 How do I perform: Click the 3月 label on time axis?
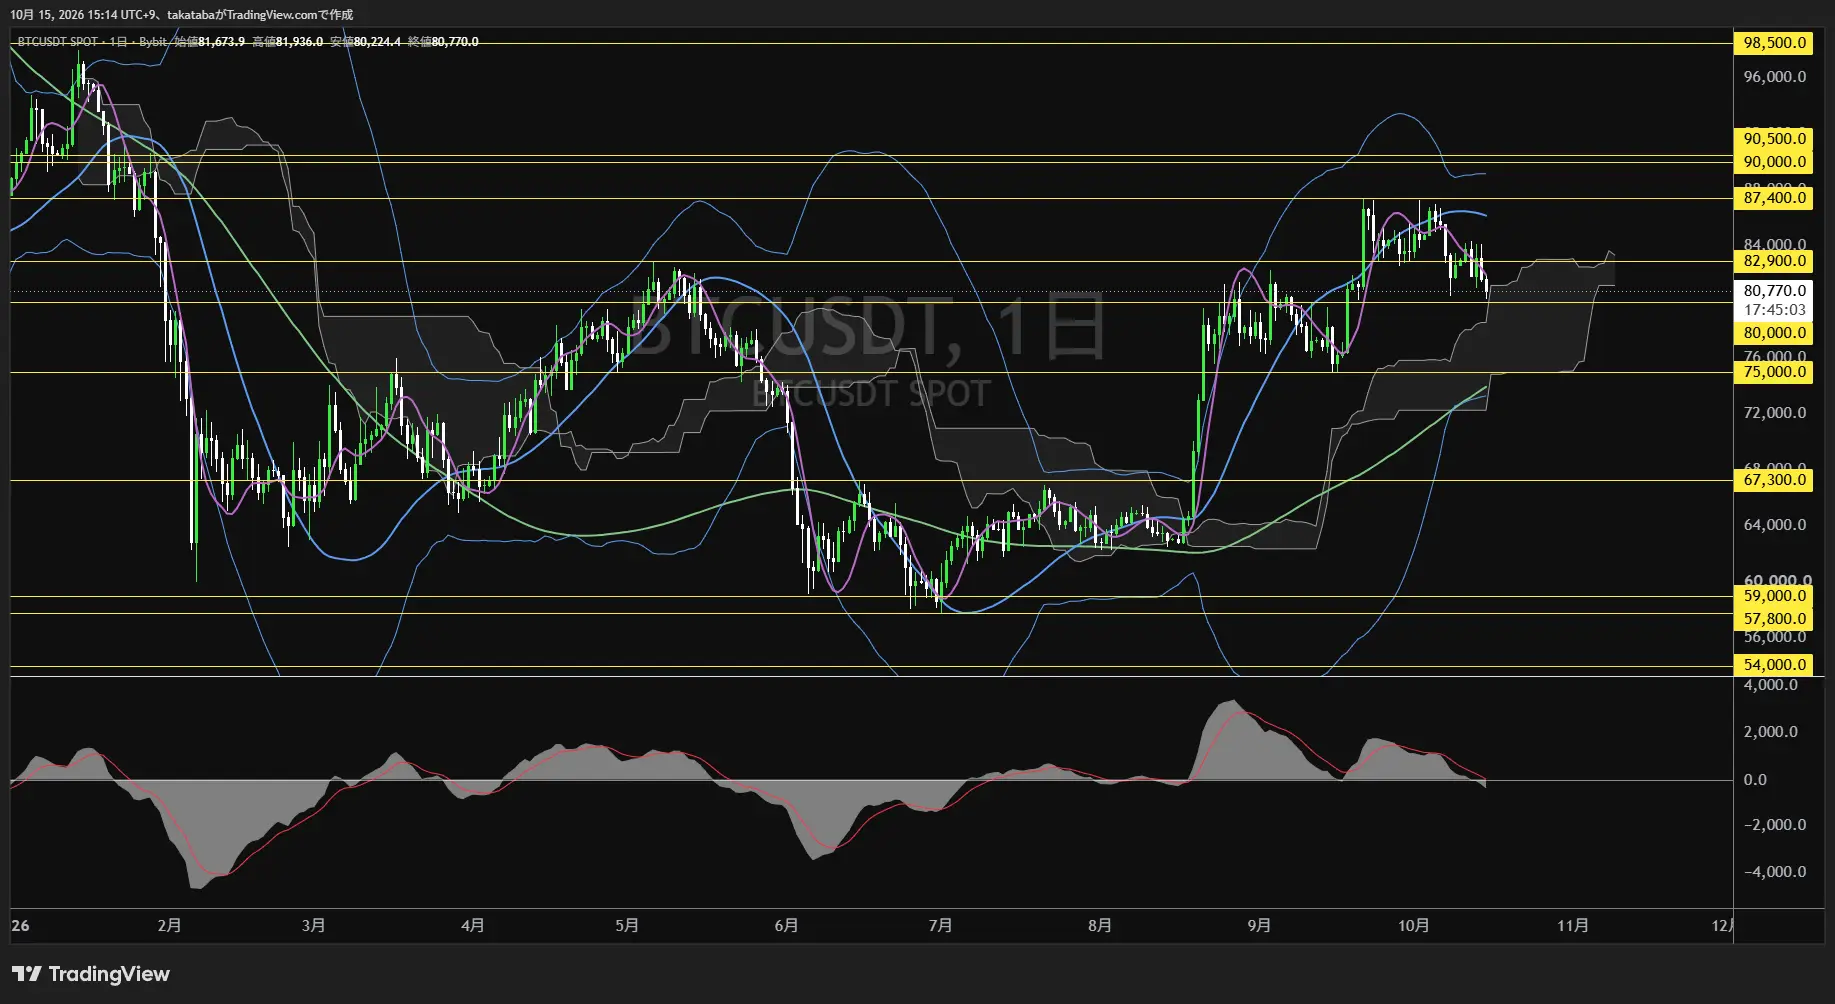point(313,926)
